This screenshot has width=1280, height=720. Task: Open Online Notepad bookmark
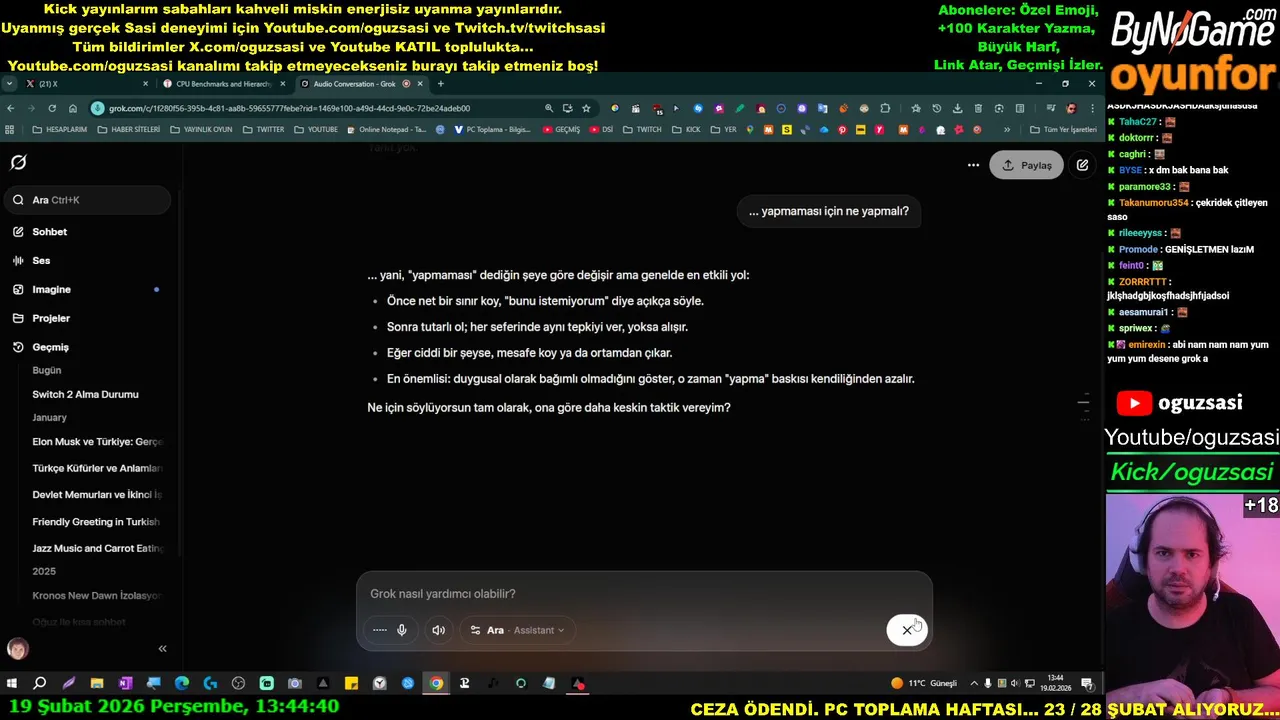pyautogui.click(x=387, y=129)
